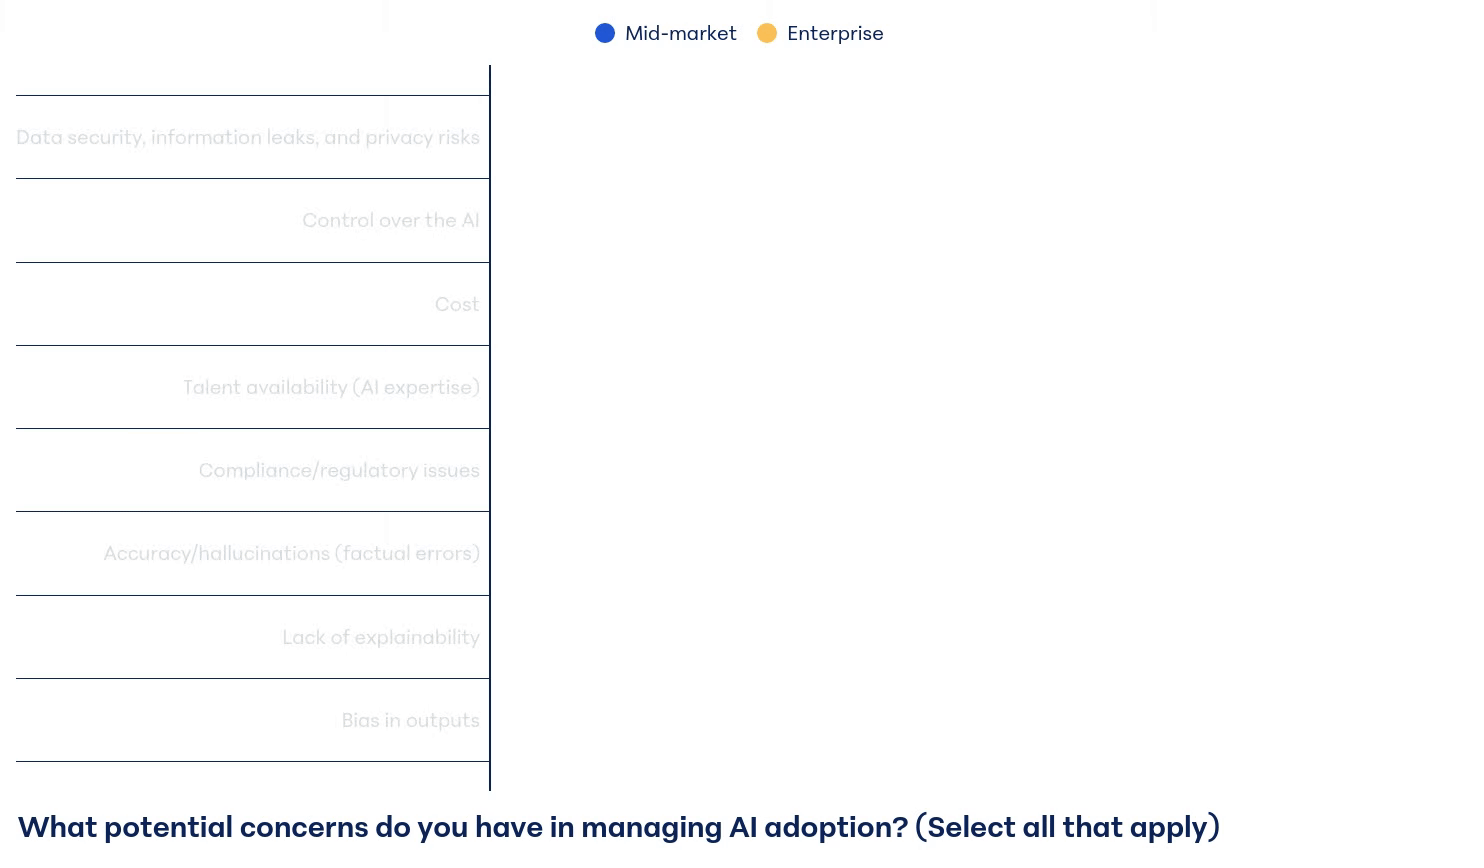Click the Compliance/regulatory issues label
Image resolution: width=1484 pixels, height=868 pixels.
point(339,470)
